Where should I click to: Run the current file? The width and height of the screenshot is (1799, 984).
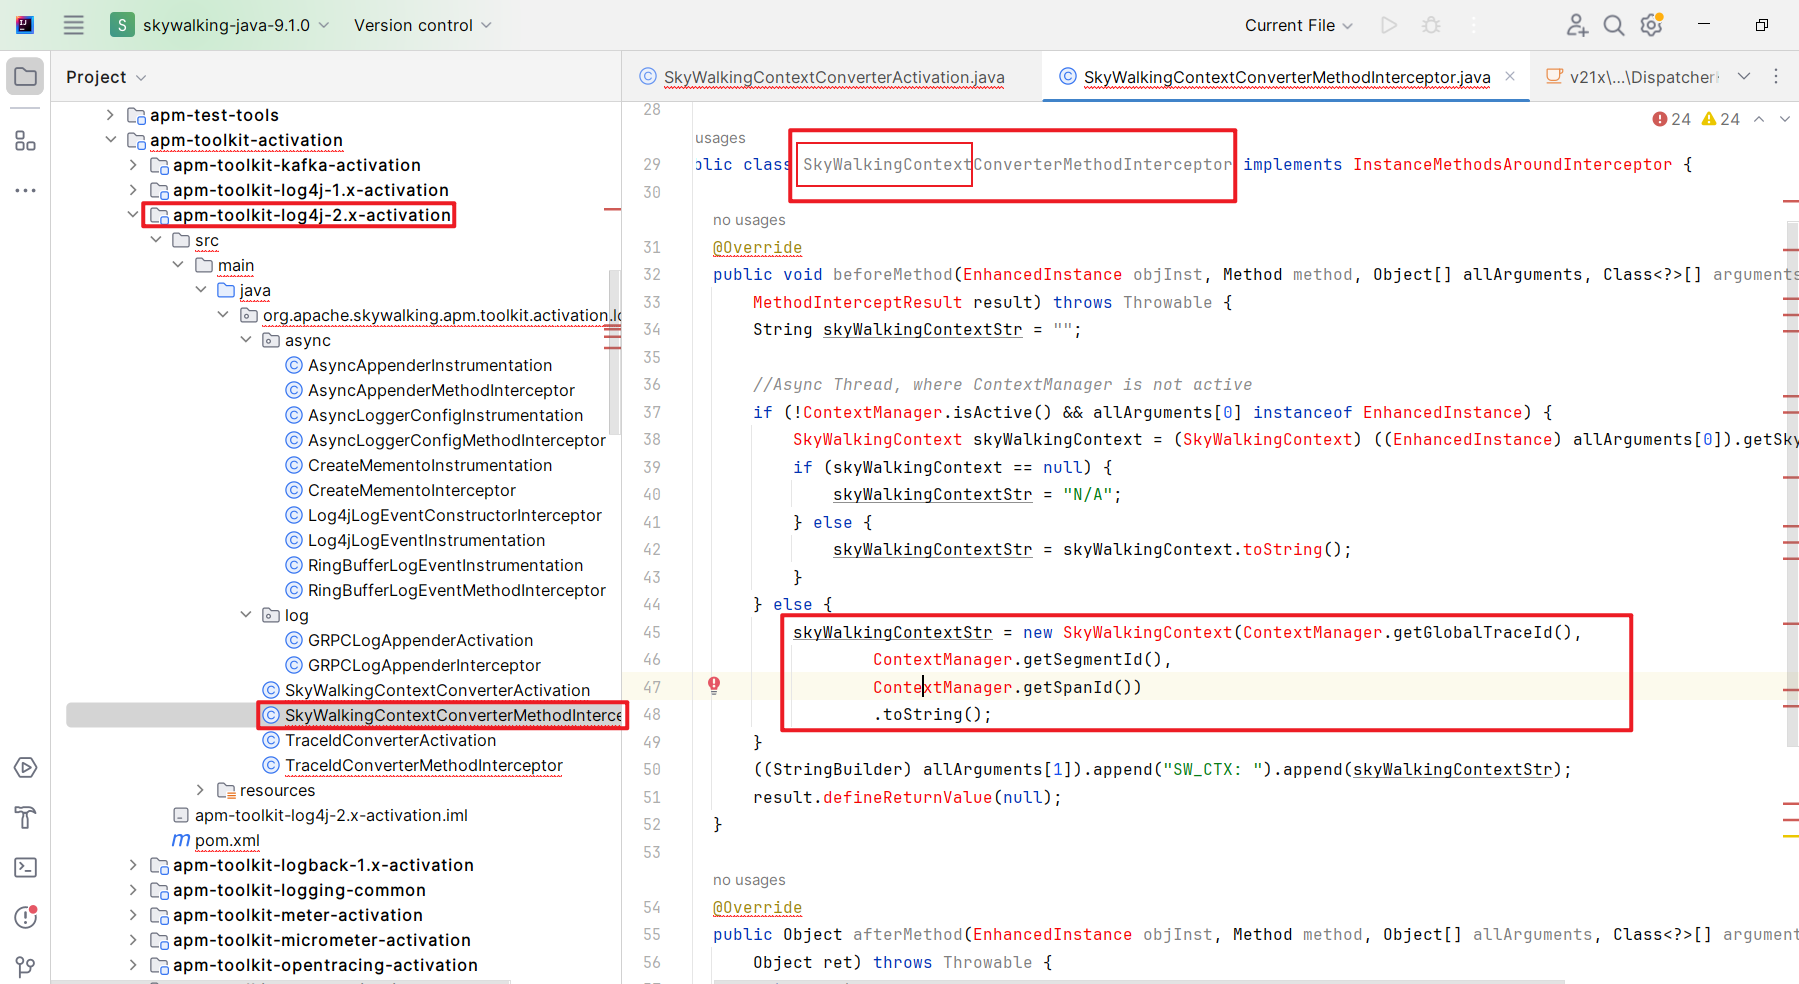tap(1389, 25)
